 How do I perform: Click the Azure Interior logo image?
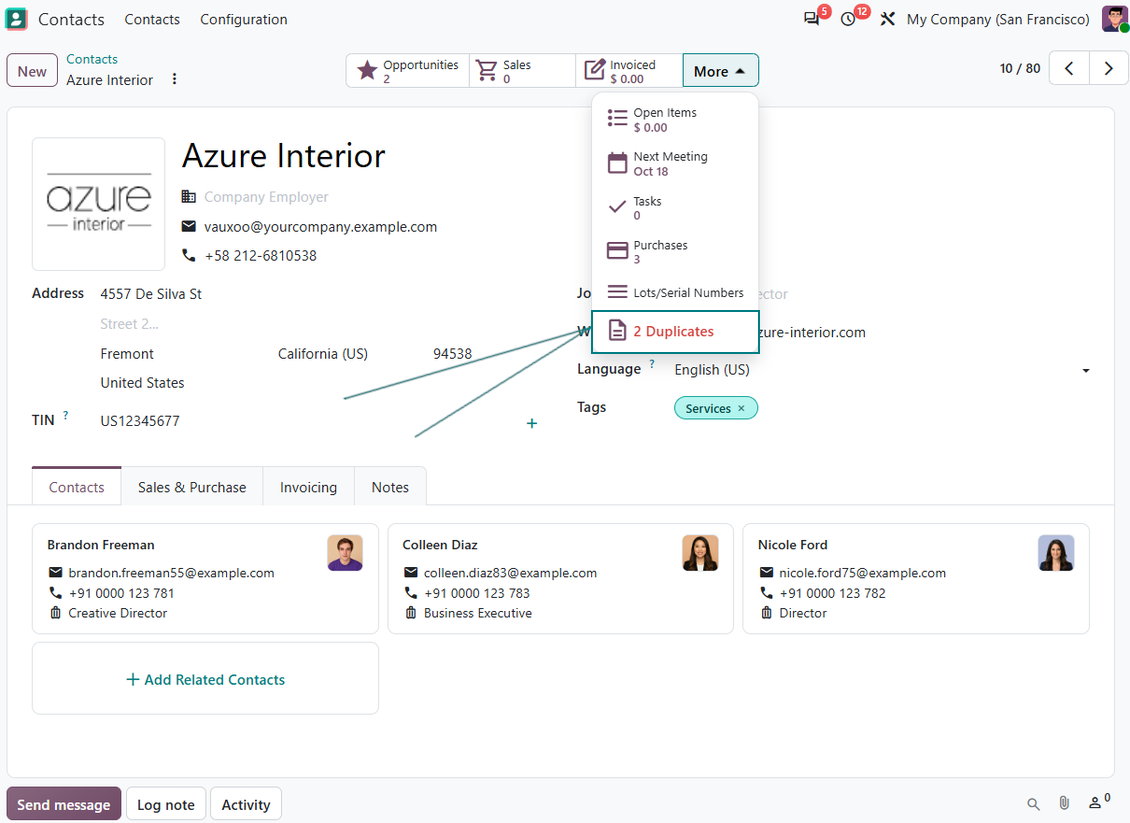point(99,204)
